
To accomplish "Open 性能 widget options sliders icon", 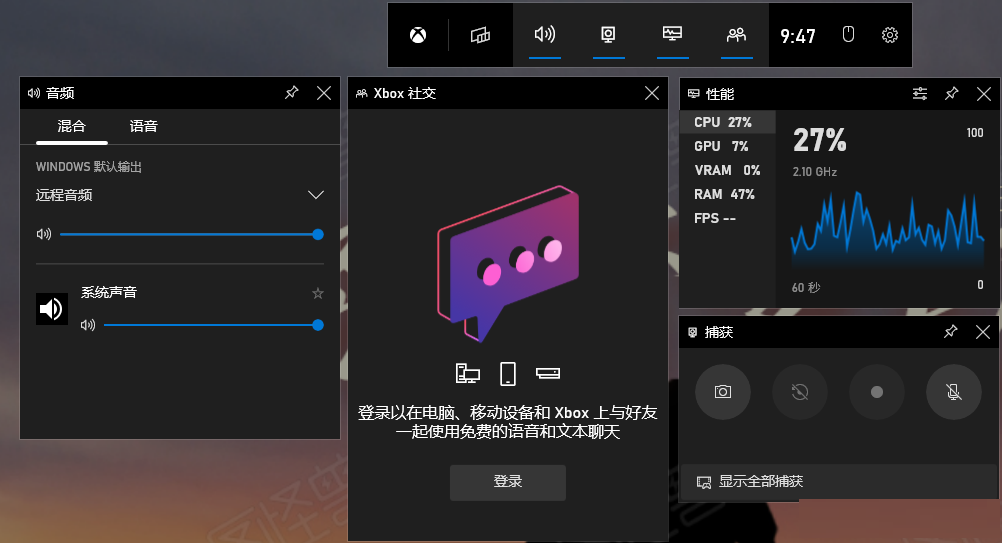I will [920, 94].
